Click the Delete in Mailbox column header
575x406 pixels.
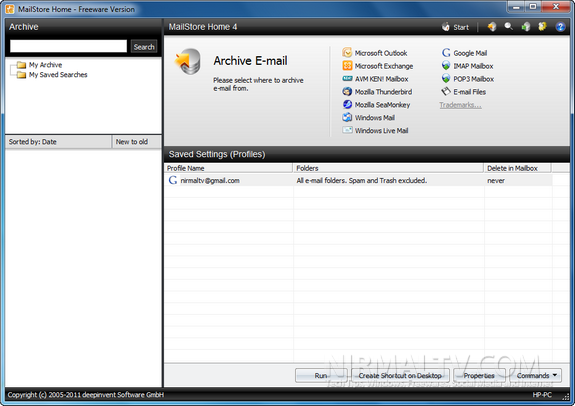(x=517, y=168)
